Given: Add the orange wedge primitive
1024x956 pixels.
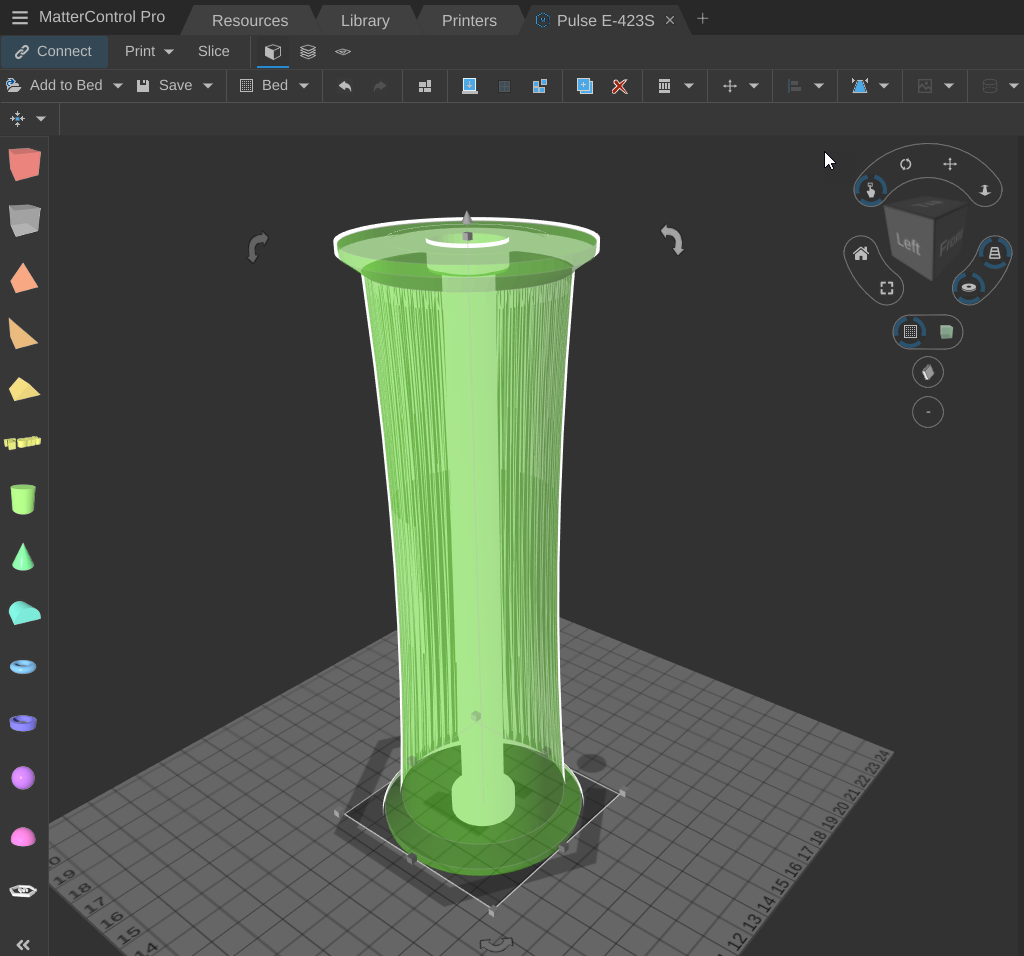Looking at the screenshot, I should click(x=24, y=334).
